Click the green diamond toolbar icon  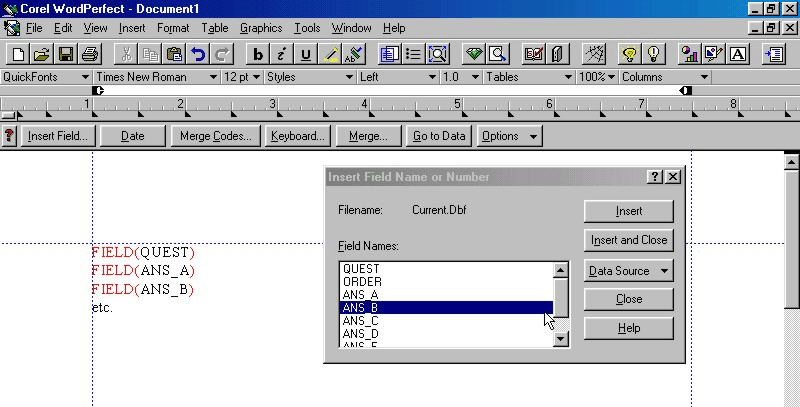tap(474, 54)
